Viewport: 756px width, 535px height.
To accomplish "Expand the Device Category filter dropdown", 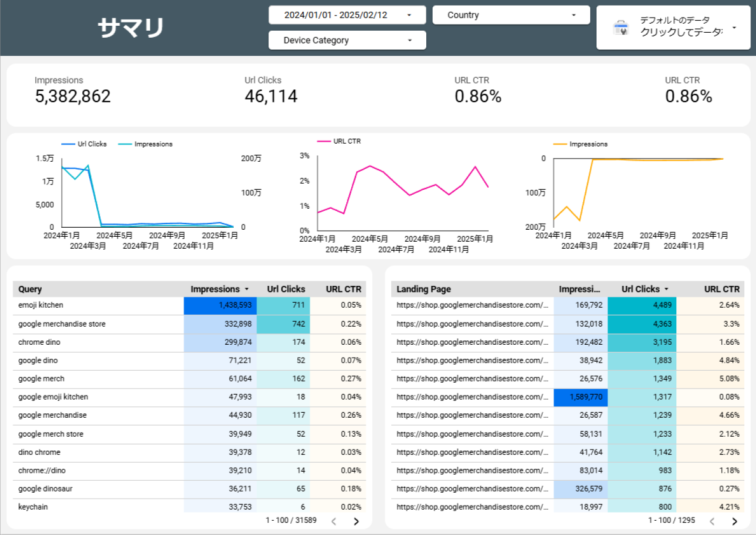I will pos(346,40).
